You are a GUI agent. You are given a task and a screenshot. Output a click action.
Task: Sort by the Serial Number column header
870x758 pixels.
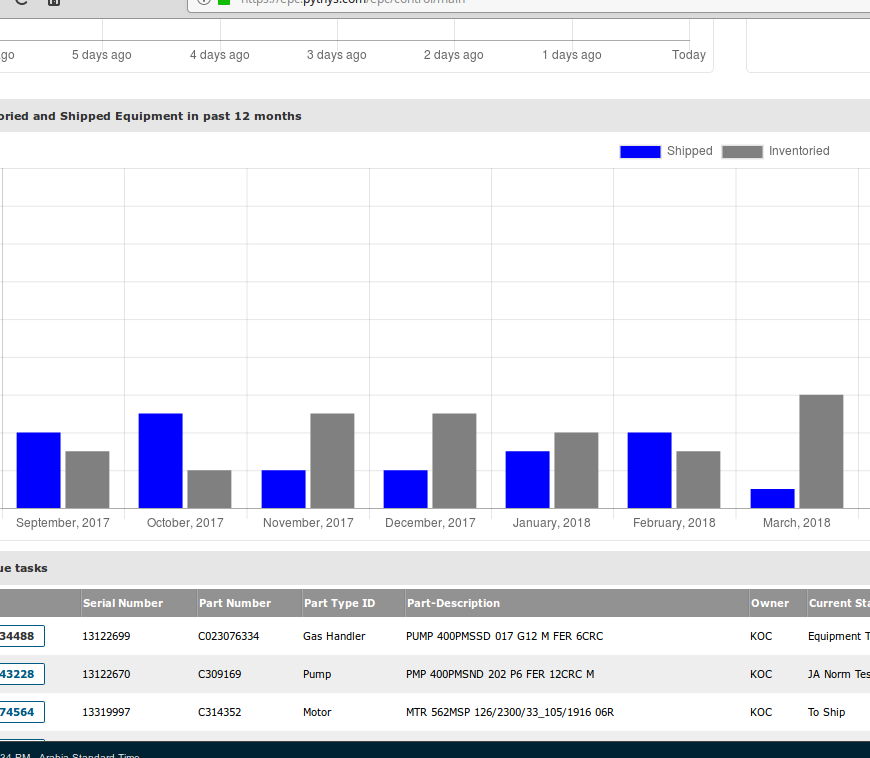(x=123, y=603)
